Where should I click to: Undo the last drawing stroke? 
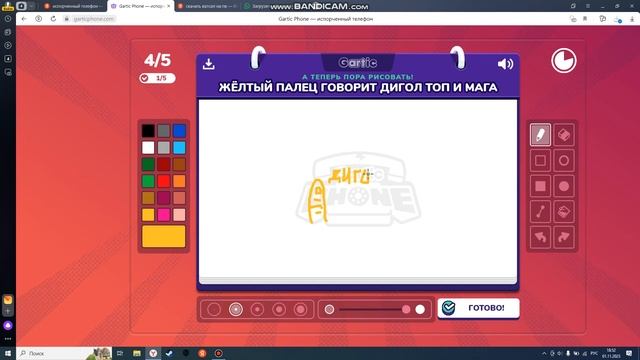click(x=540, y=237)
